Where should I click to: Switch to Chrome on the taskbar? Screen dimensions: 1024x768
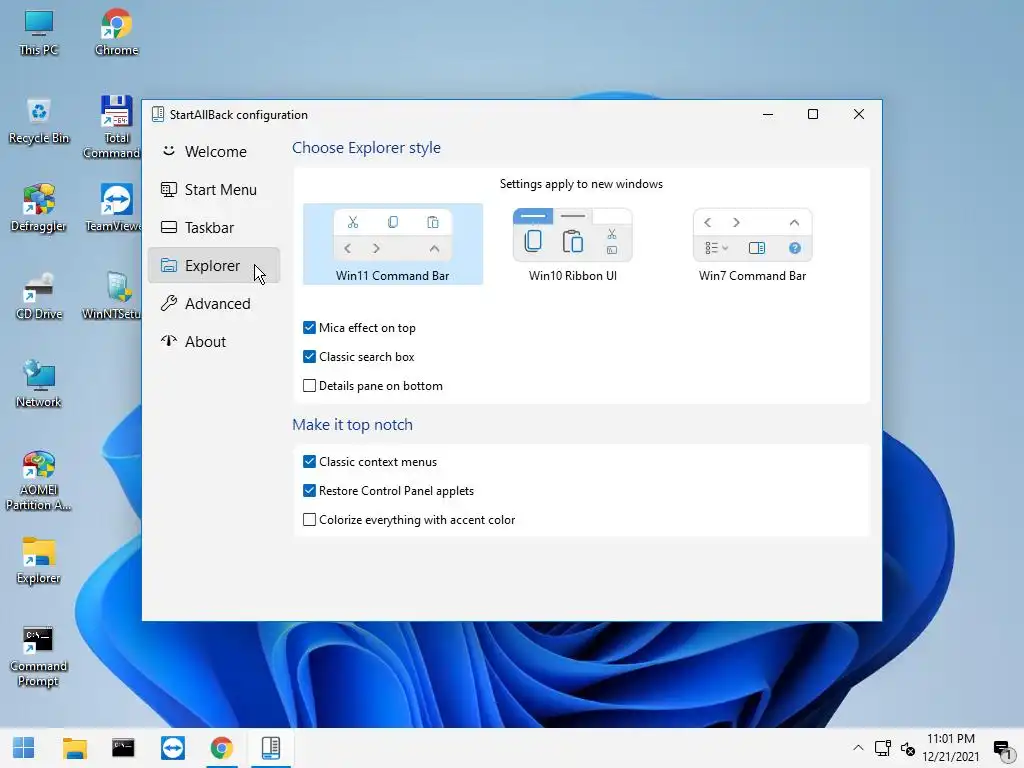coord(222,748)
